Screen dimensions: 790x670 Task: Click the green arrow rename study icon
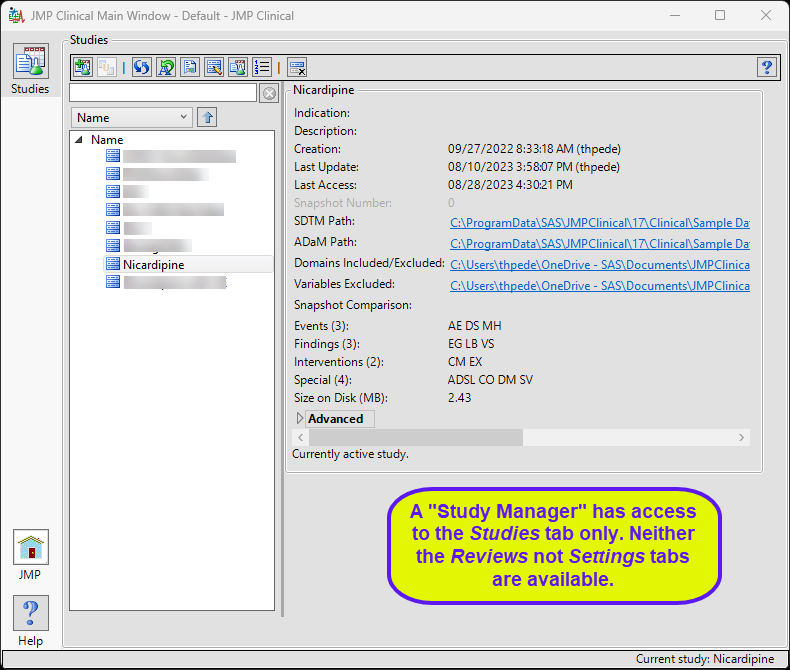(166, 67)
